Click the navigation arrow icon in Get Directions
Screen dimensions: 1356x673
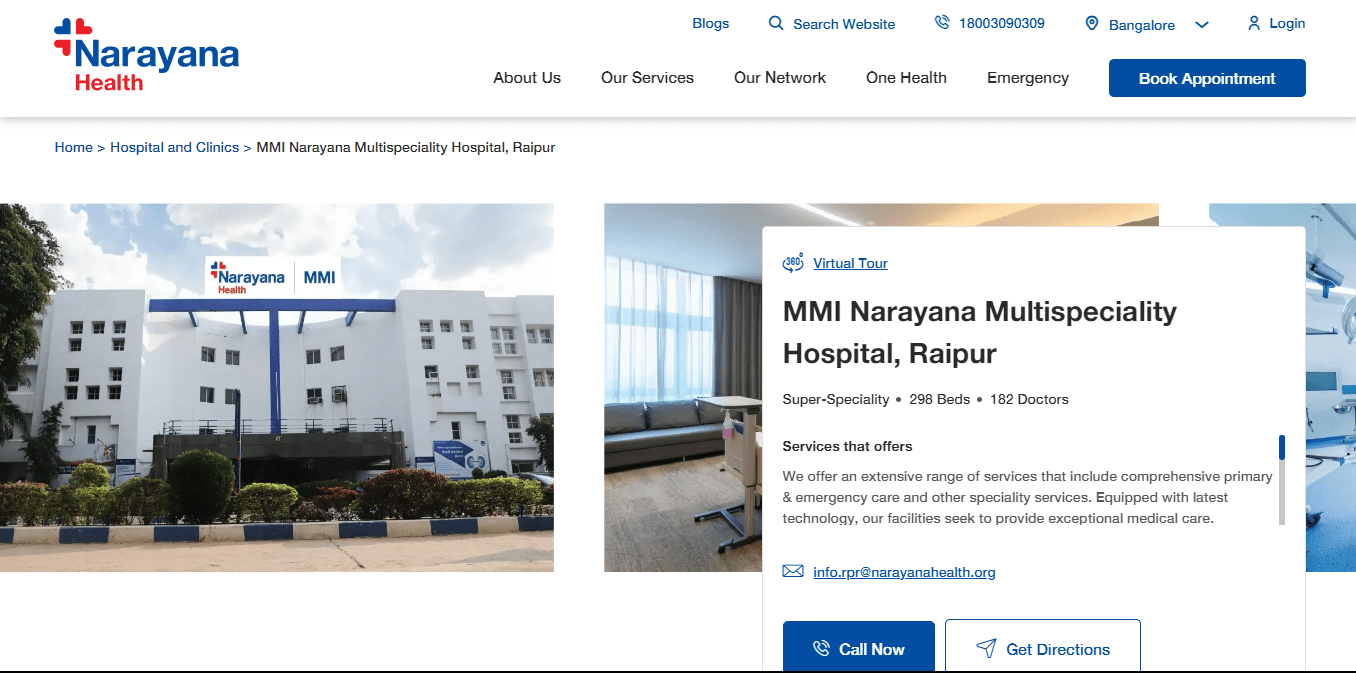(987, 648)
